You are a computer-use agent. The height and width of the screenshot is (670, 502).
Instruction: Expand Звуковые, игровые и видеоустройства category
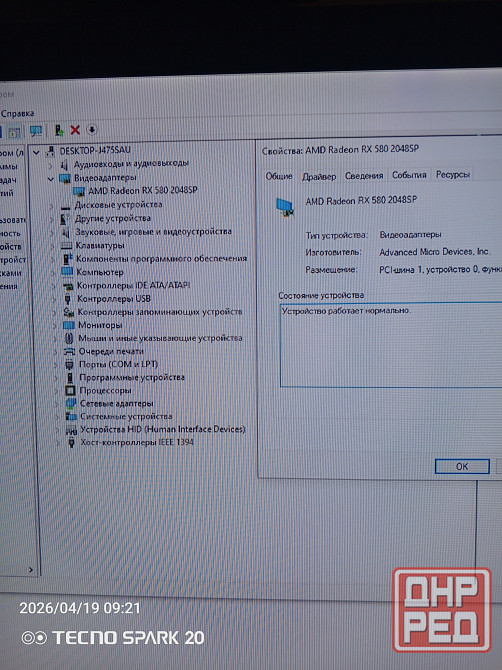point(52,233)
